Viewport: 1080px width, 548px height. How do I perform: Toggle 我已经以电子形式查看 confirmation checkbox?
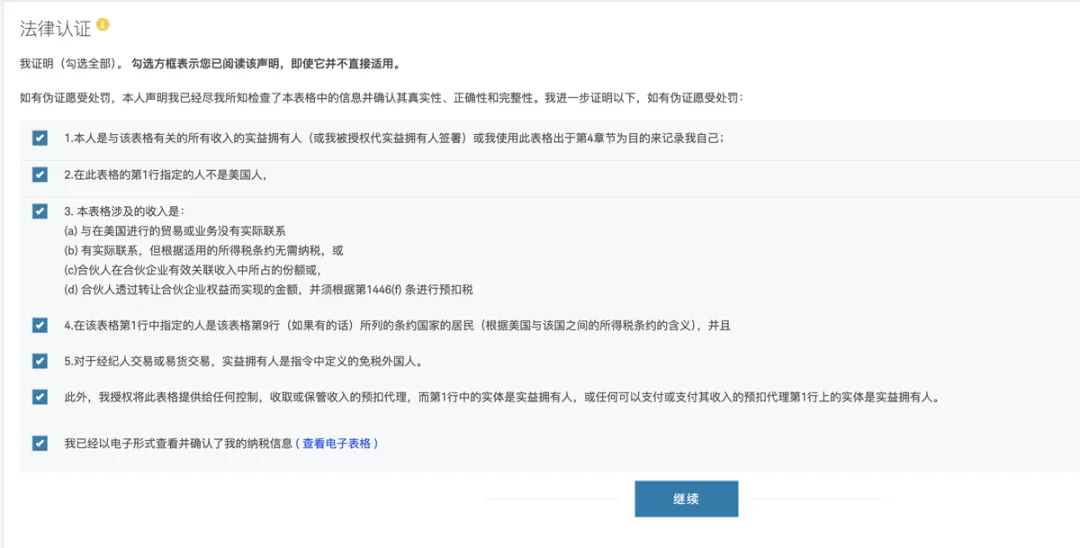pyautogui.click(x=40, y=443)
